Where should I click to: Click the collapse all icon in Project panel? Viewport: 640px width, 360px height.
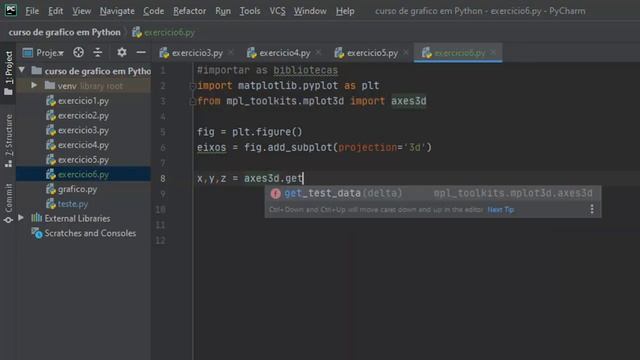(x=98, y=52)
